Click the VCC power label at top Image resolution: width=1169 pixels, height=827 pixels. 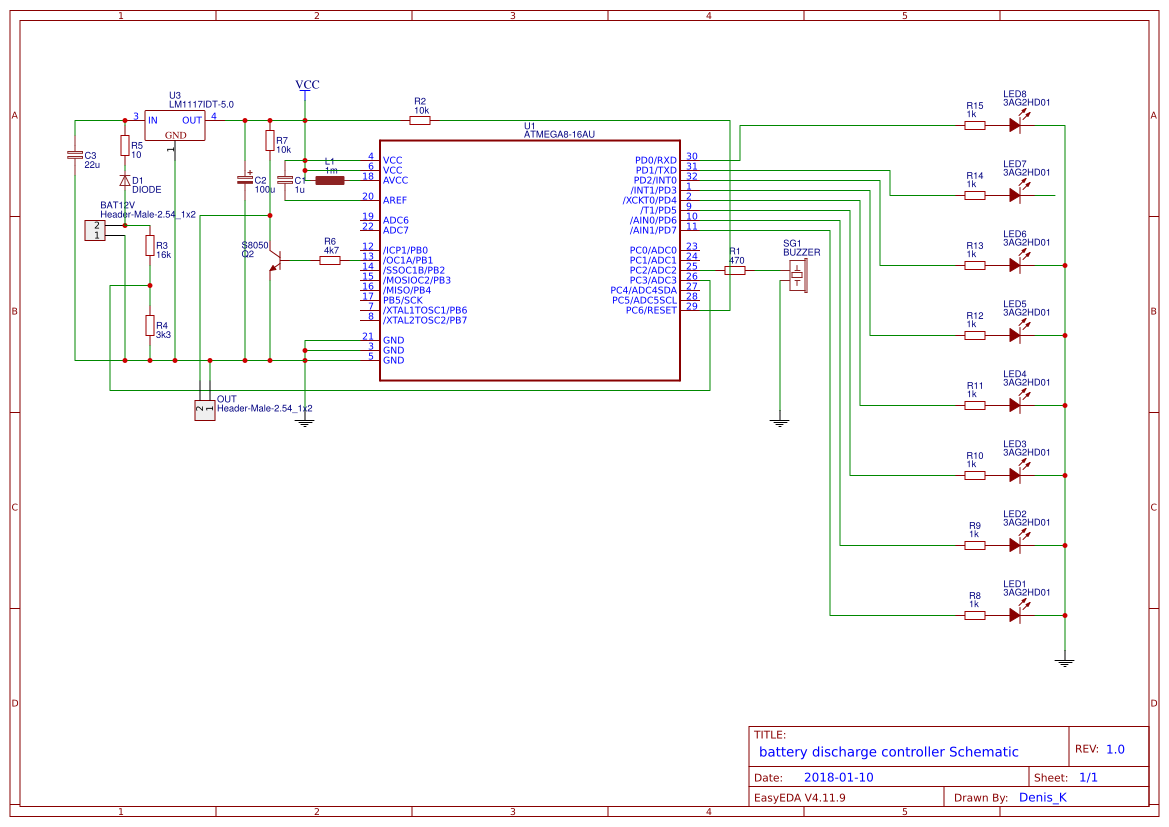tap(305, 85)
